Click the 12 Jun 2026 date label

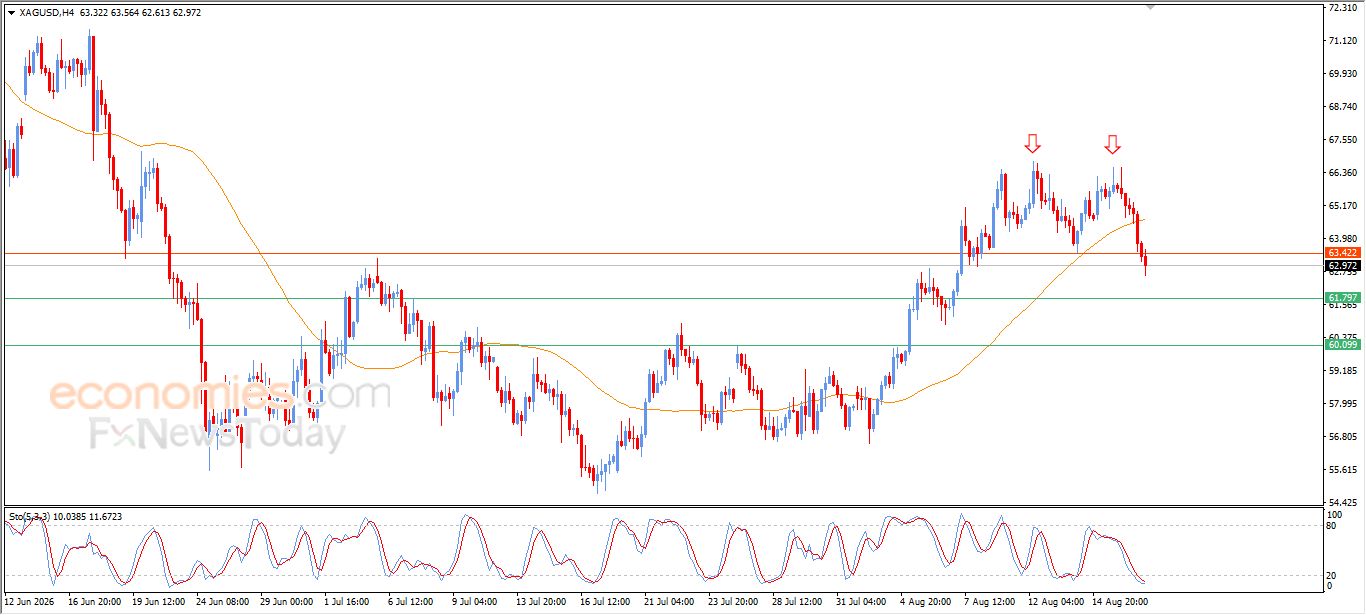pos(28,603)
